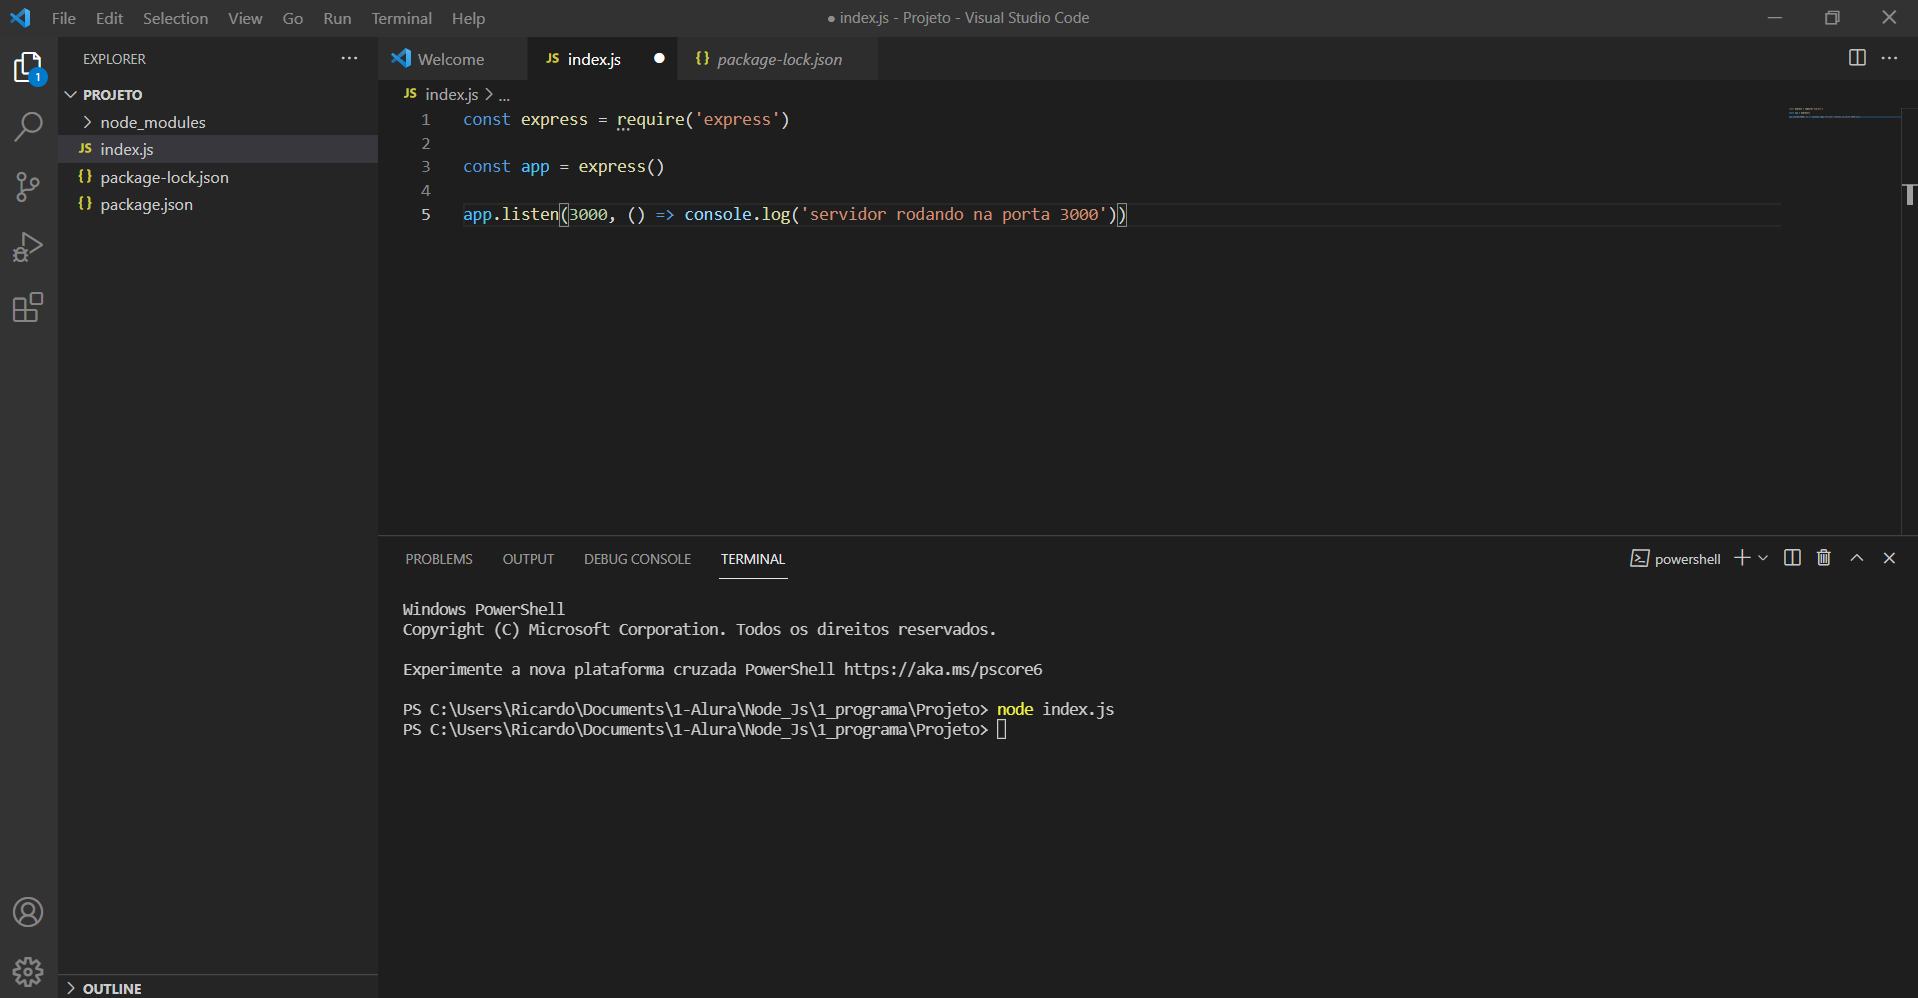Close index.js tab via unsaved dot

tap(659, 58)
